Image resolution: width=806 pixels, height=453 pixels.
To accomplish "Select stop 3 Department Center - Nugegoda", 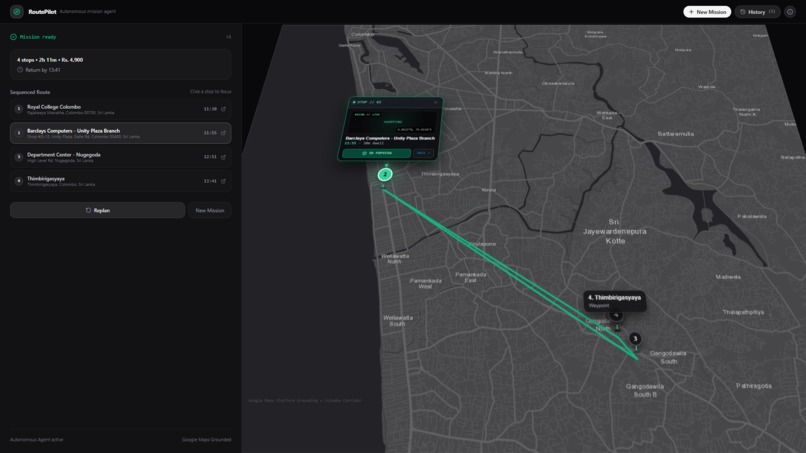I will [x=120, y=157].
